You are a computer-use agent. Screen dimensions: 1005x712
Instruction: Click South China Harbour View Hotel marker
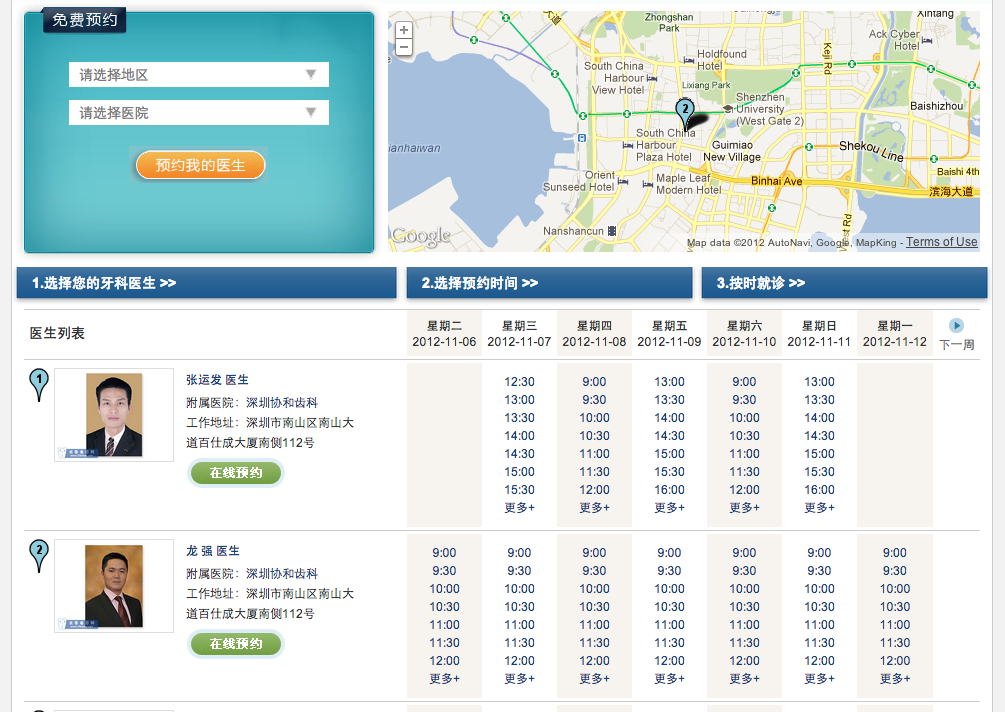point(652,78)
